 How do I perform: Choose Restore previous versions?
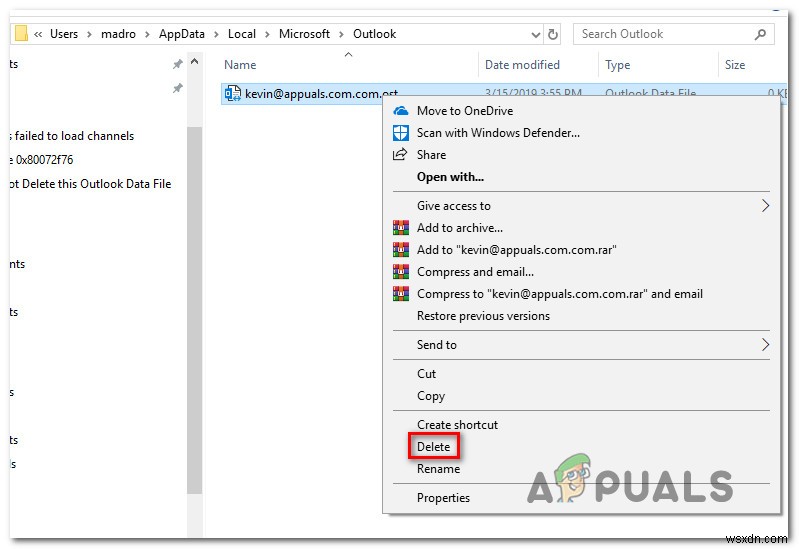coord(483,316)
